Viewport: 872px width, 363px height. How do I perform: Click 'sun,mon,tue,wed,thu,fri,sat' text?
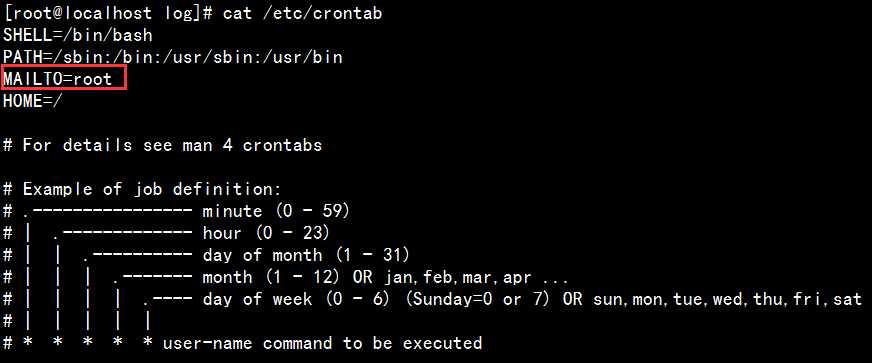coord(727,299)
